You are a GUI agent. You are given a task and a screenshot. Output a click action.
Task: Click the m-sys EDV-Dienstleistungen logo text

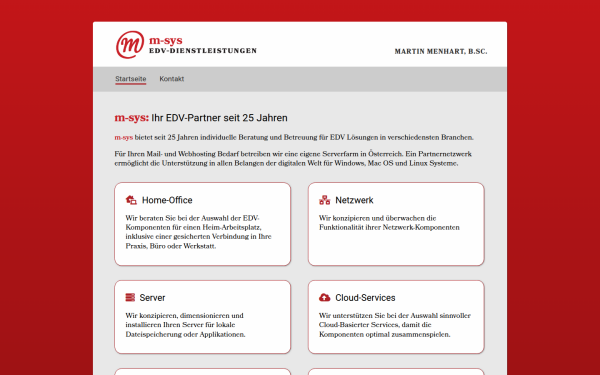(203, 45)
